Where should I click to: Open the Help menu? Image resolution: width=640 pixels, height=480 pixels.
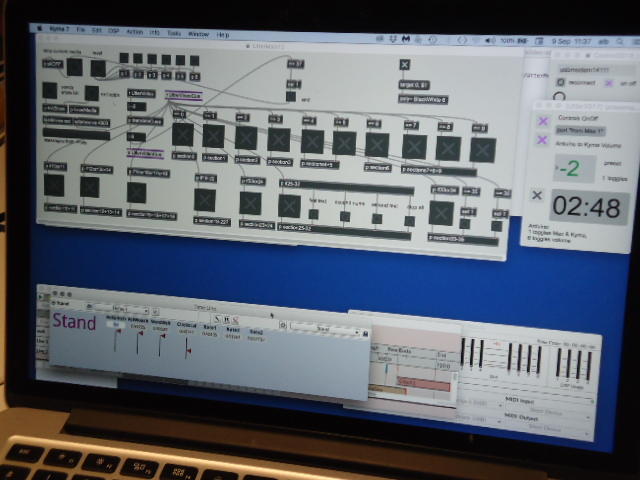222,35
